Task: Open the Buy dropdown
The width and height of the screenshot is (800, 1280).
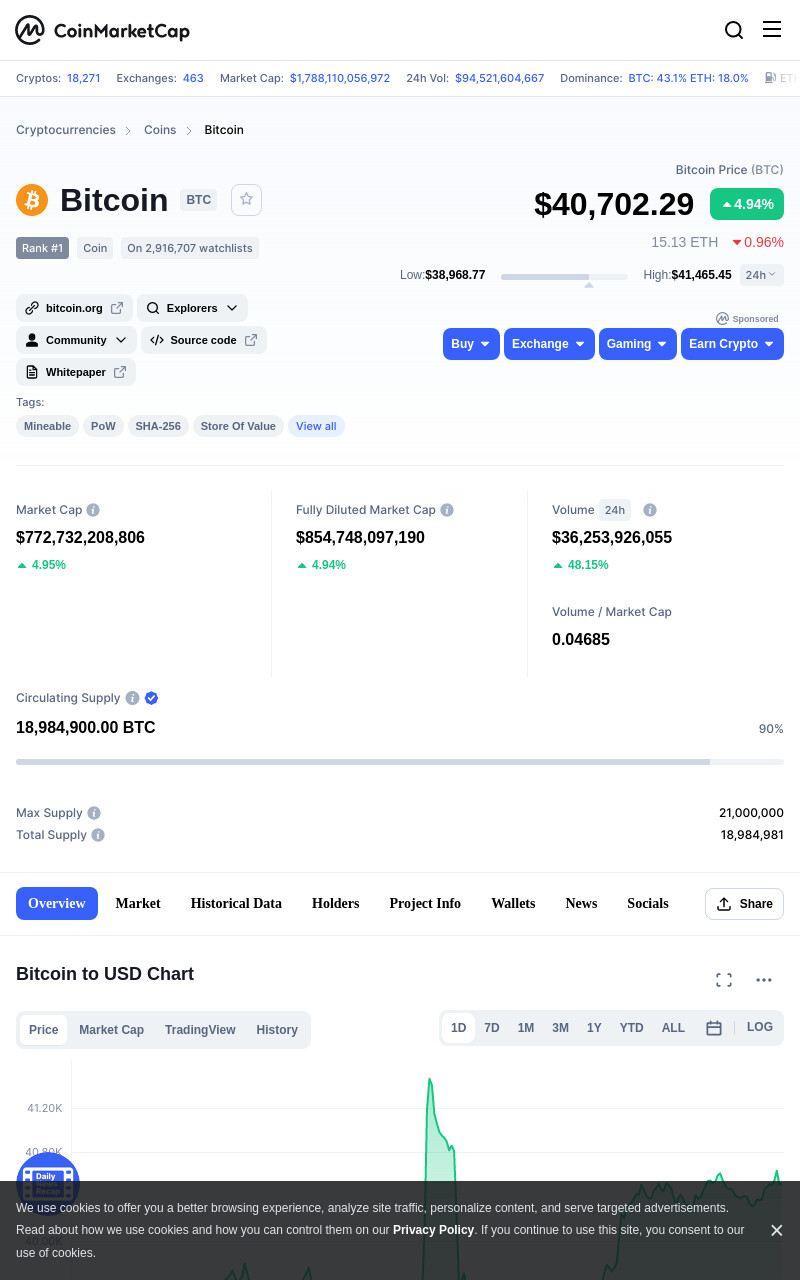Action: (471, 344)
